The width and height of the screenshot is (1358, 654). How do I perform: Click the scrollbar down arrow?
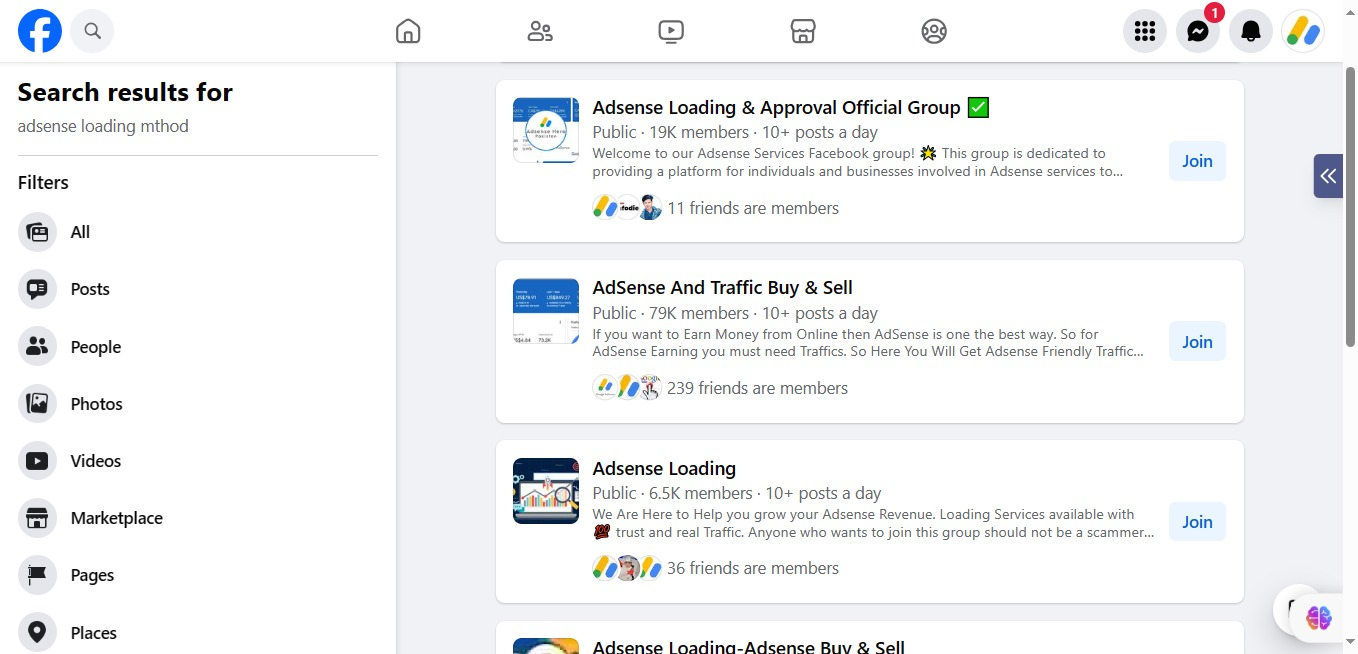[1350, 642]
